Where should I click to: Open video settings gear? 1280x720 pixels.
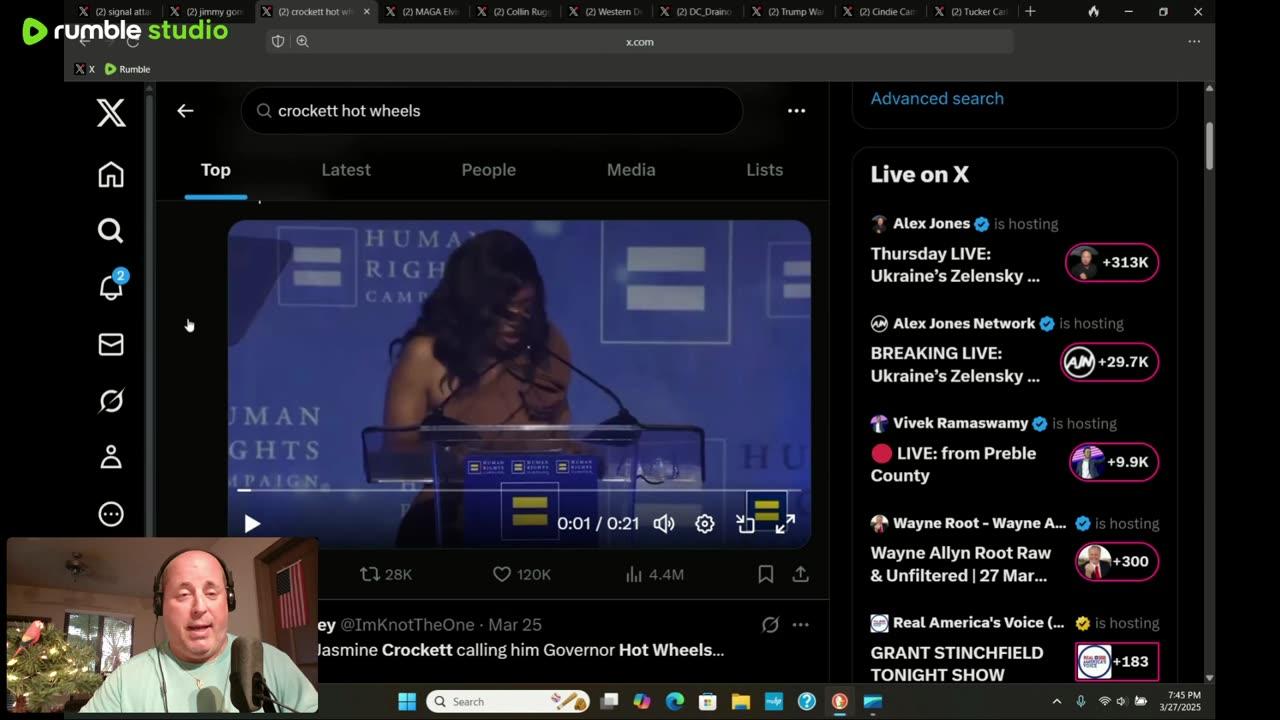(705, 523)
